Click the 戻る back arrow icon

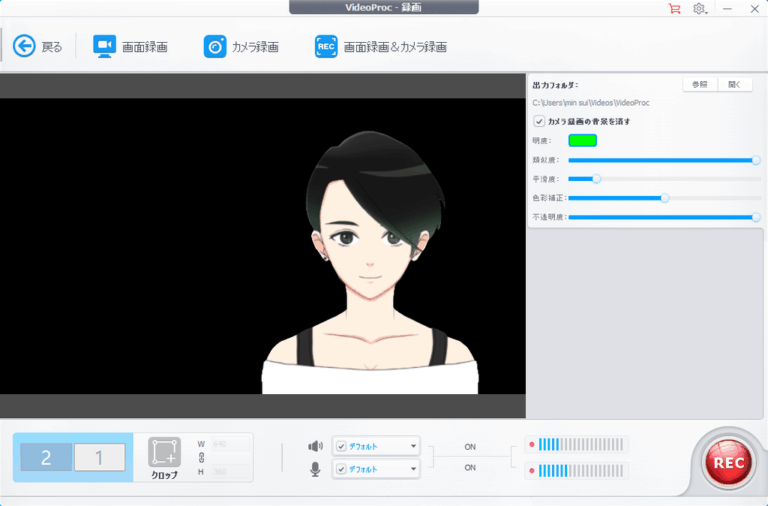24,46
